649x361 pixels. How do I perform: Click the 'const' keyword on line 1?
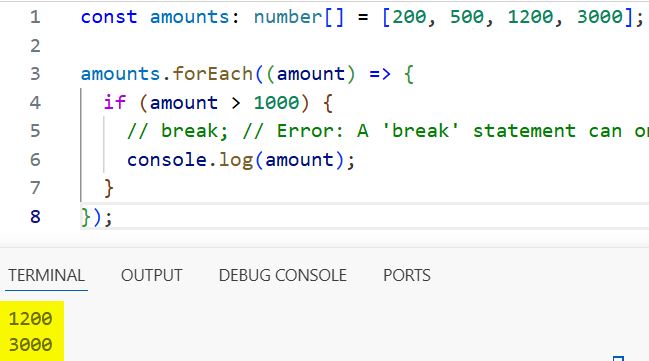(109, 17)
